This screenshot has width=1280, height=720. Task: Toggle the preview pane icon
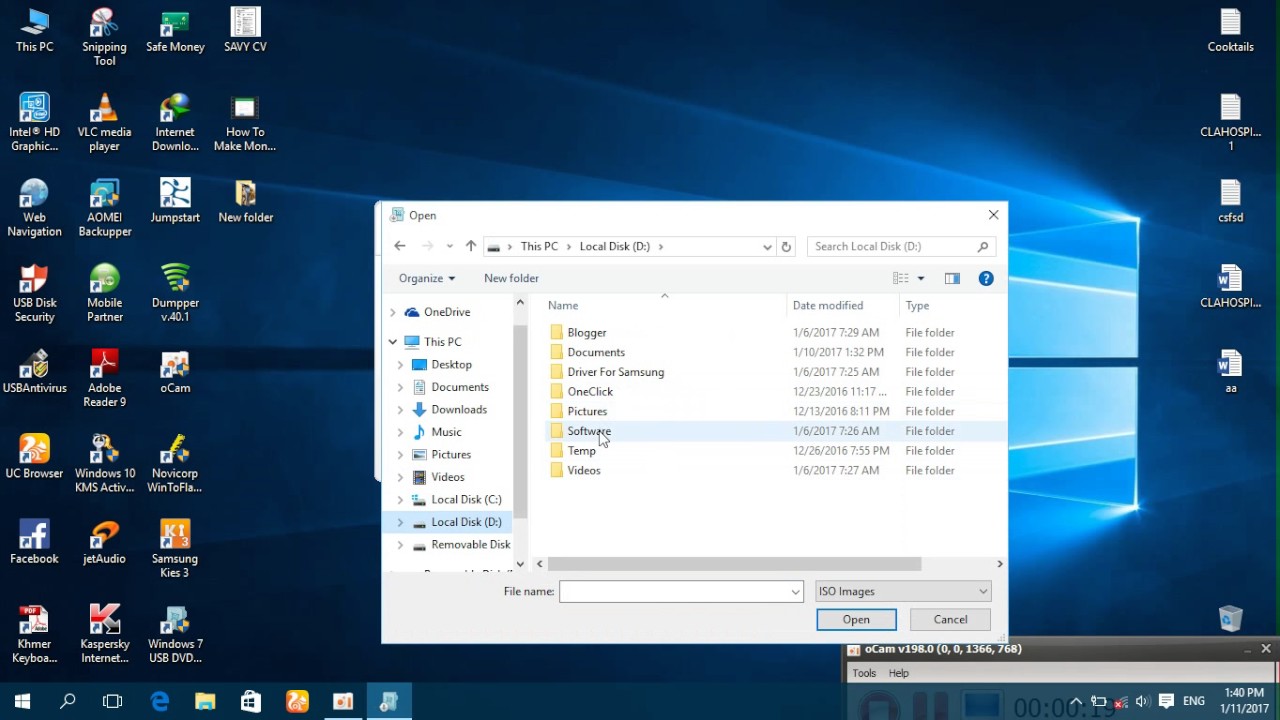[952, 278]
